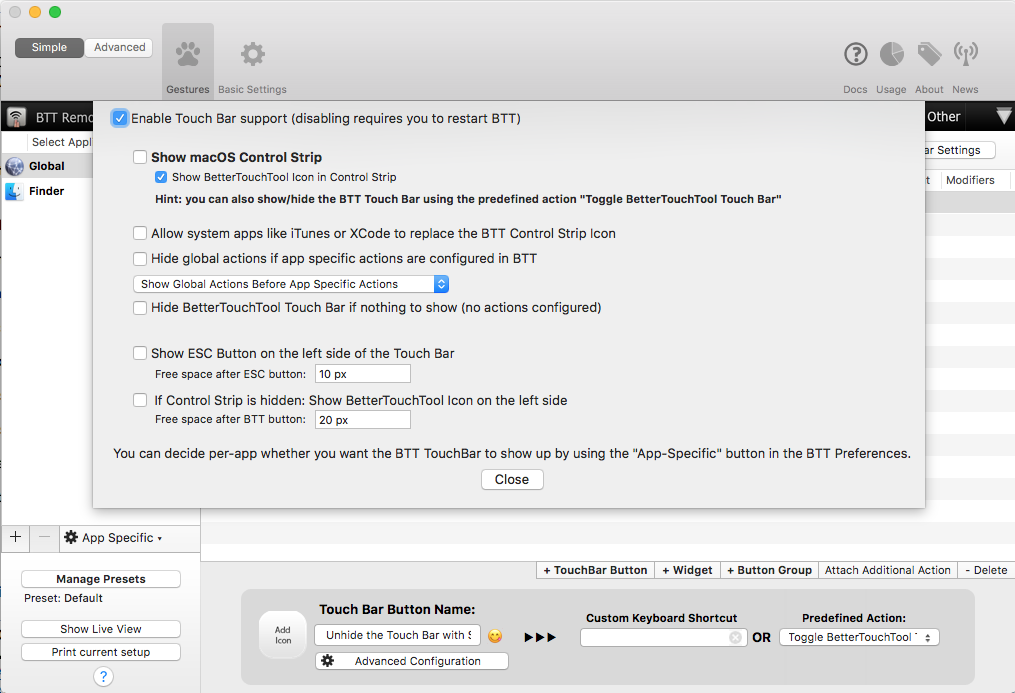
Task: Open the News antenna icon
Action: point(965,54)
